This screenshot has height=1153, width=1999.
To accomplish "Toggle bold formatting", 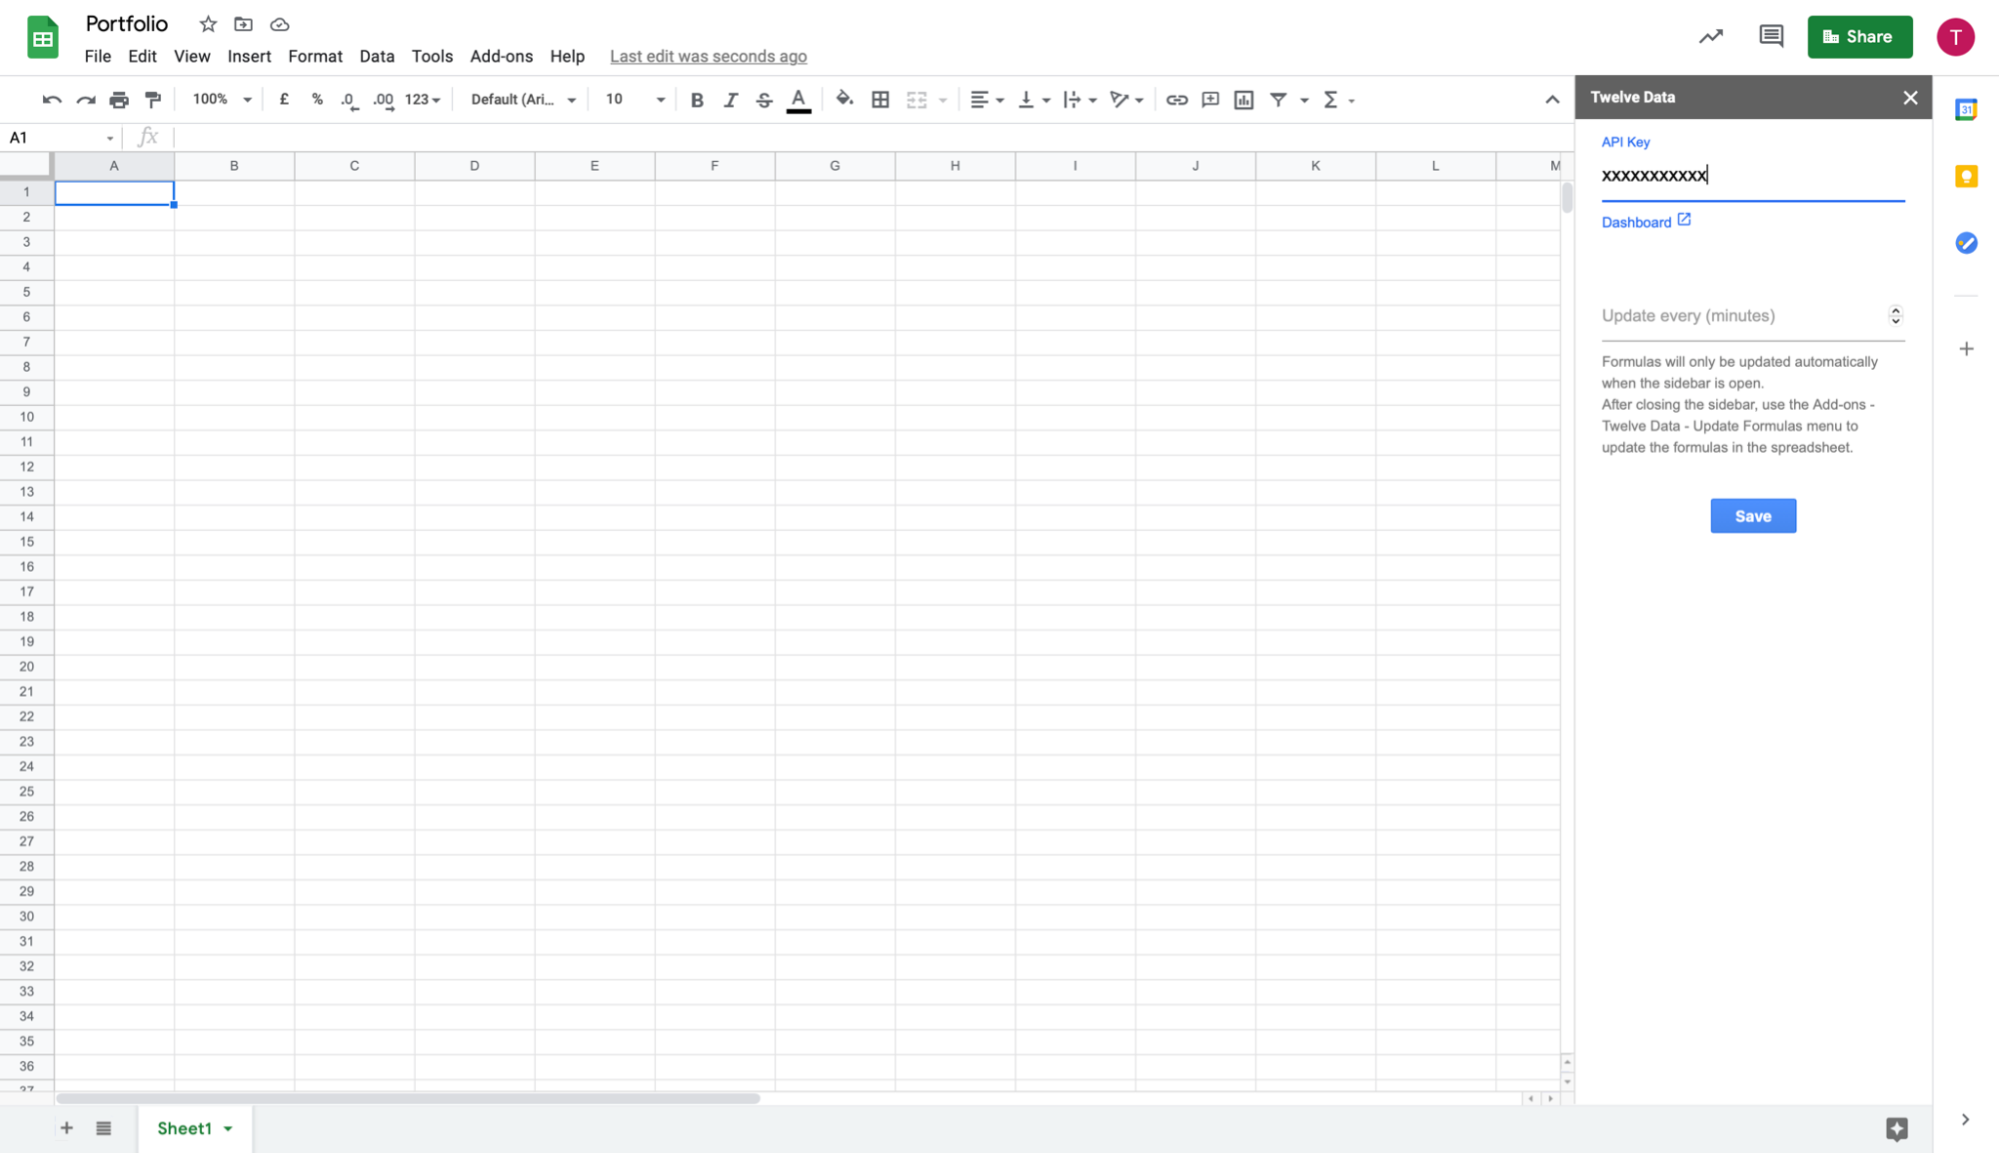I will point(697,100).
